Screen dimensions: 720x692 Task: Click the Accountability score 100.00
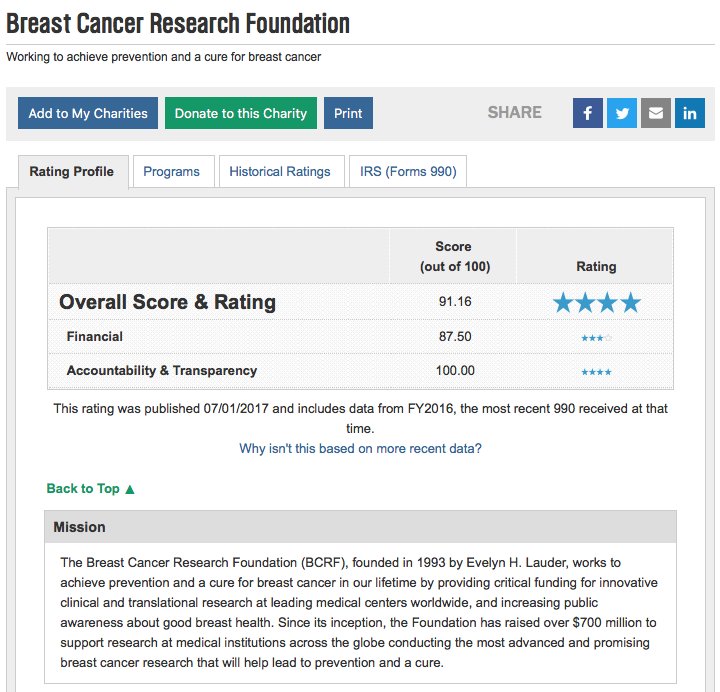click(x=455, y=371)
